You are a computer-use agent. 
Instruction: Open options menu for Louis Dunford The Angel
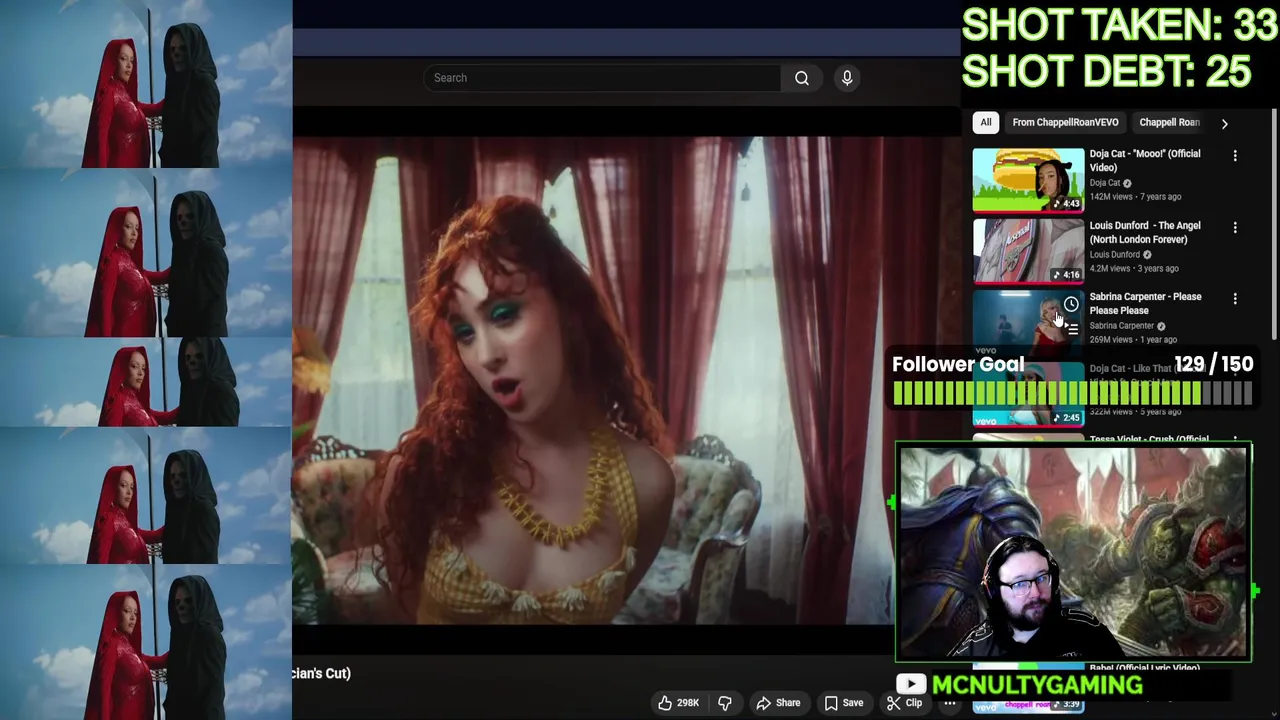click(x=1235, y=228)
